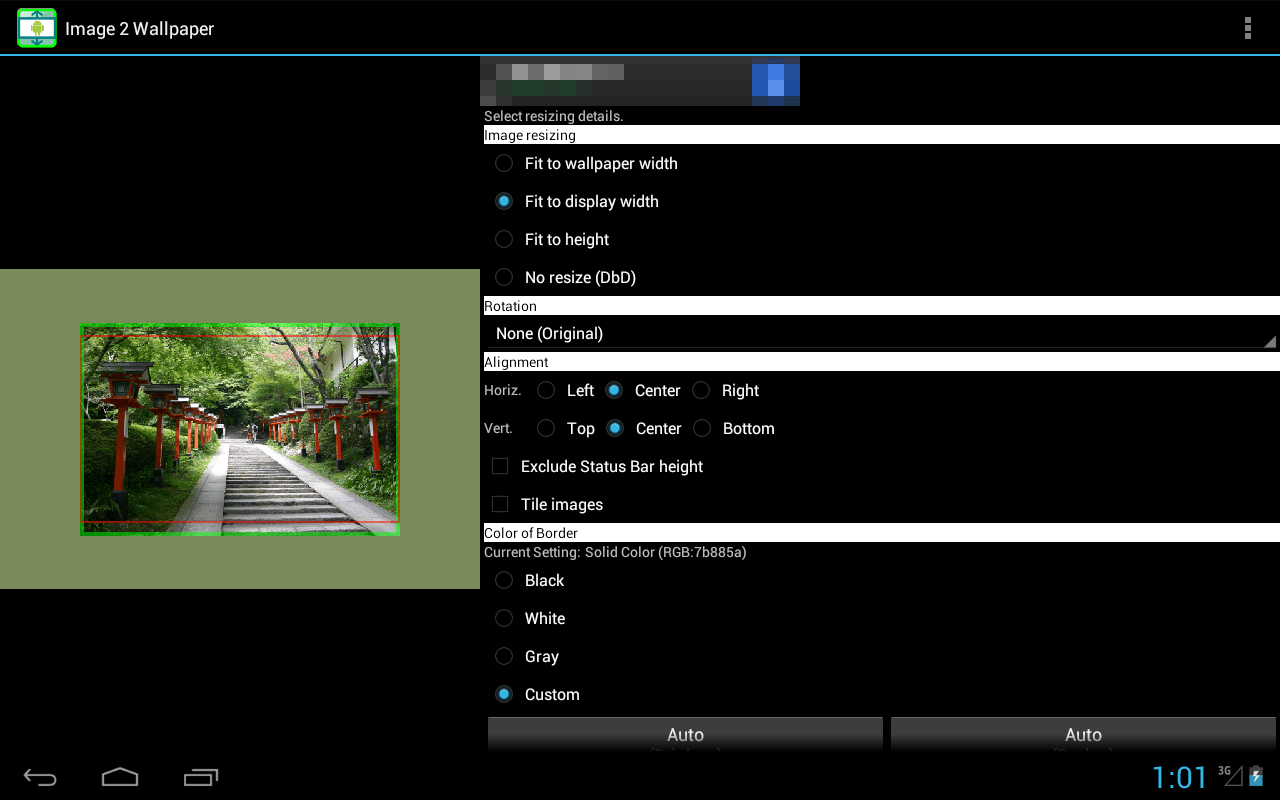Click the left Auto button
Screen dimensions: 1280x800
[x=685, y=735]
